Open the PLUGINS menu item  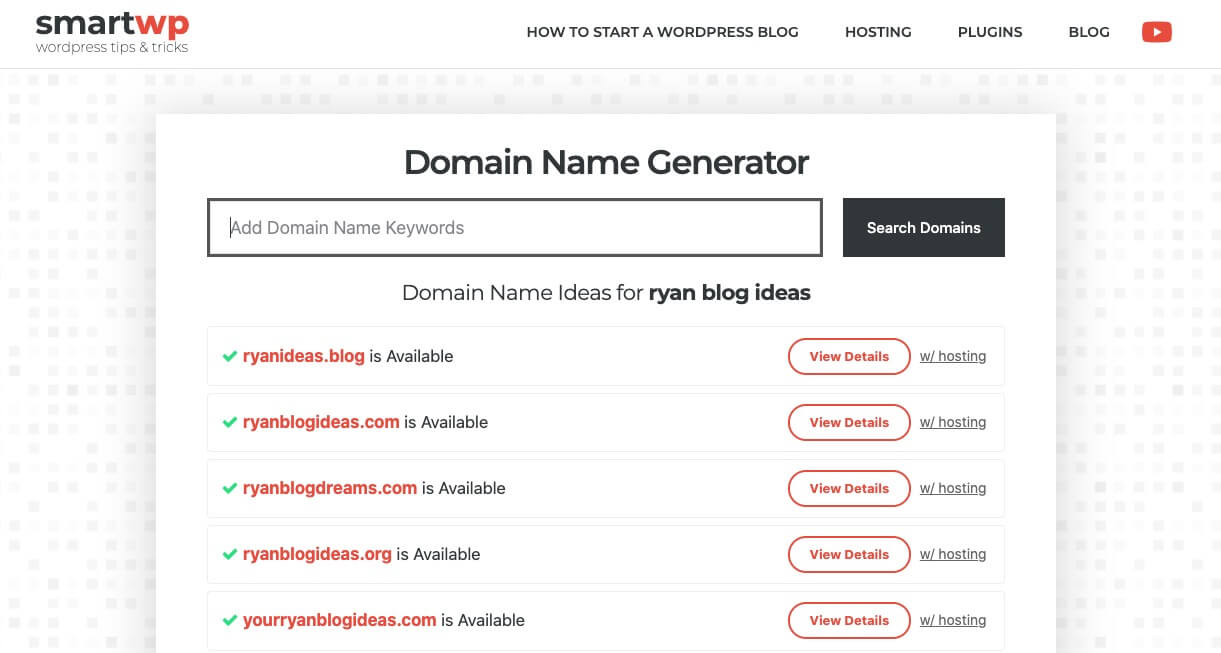[x=989, y=31]
